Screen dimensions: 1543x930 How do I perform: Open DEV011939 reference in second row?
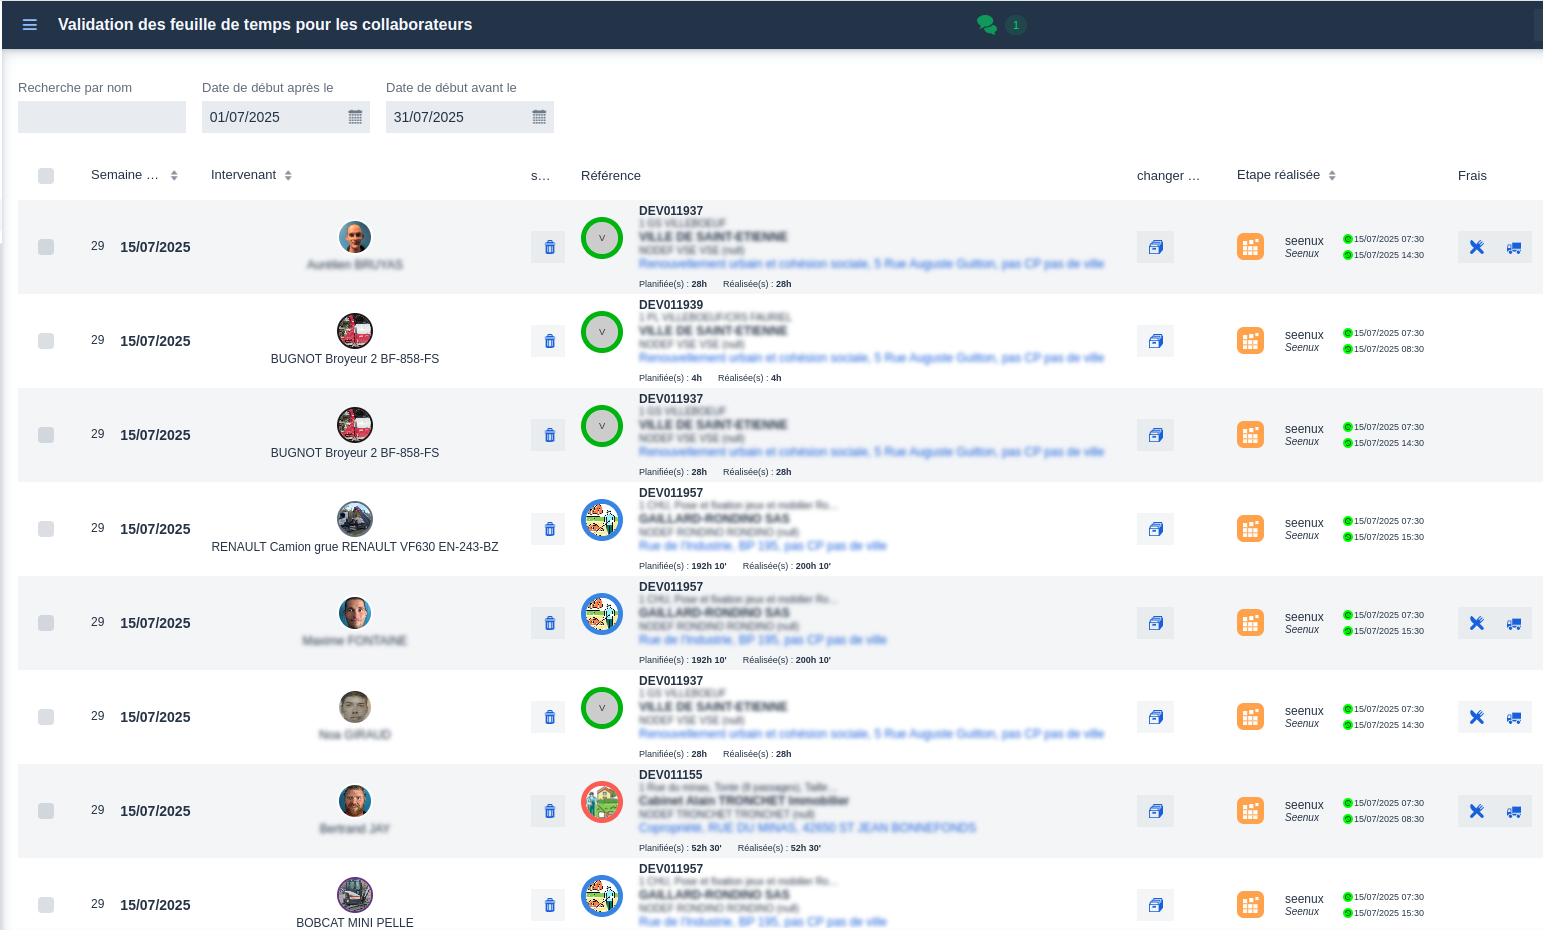click(670, 305)
